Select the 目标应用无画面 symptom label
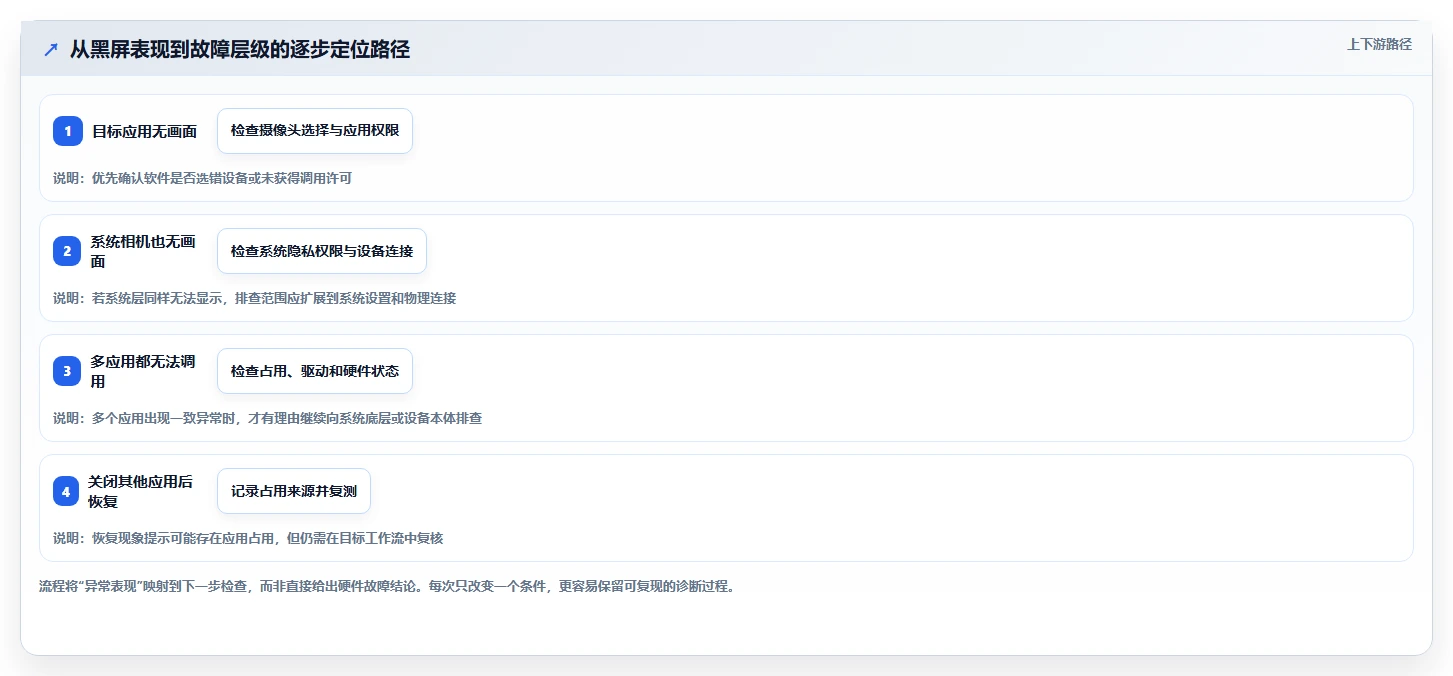The image size is (1453, 676). coord(145,131)
